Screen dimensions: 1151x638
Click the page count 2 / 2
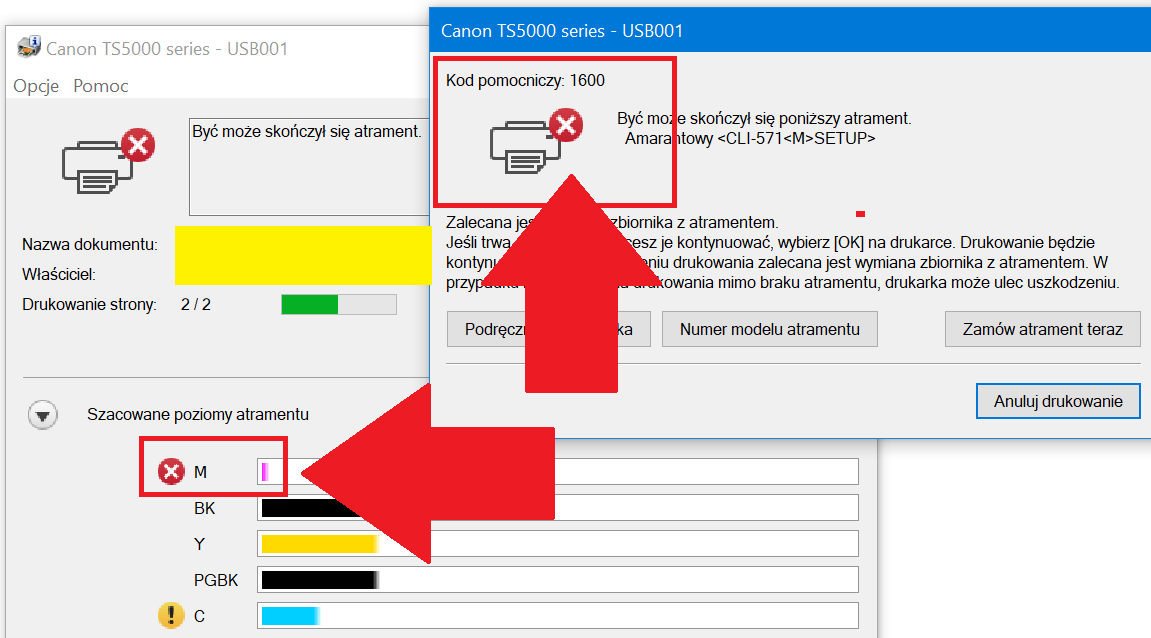tap(196, 305)
